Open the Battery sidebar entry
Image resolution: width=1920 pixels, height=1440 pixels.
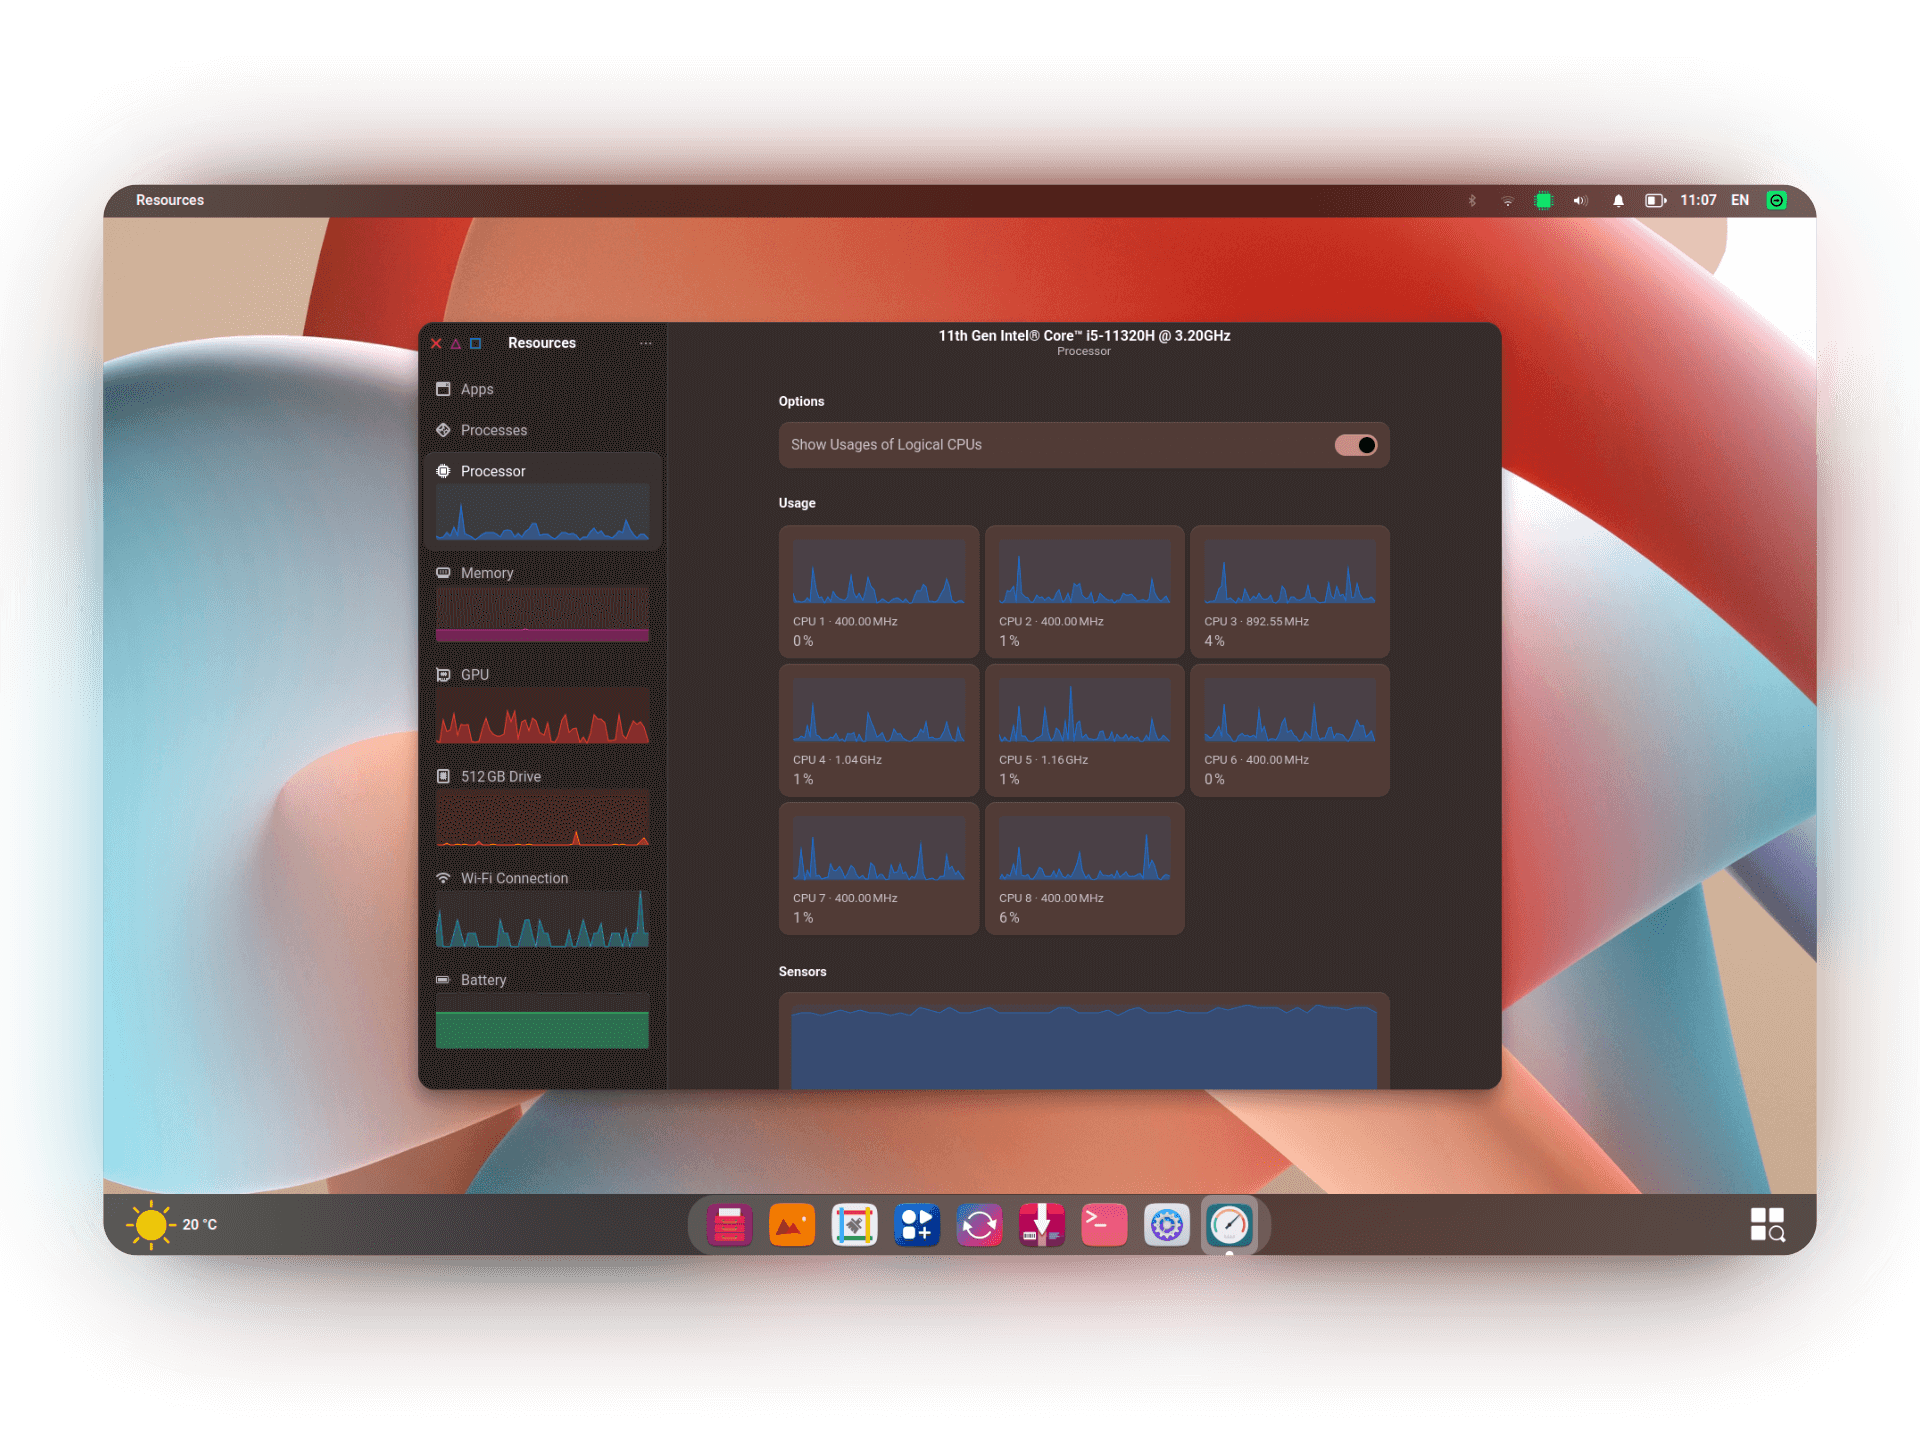pyautogui.click(x=542, y=1011)
